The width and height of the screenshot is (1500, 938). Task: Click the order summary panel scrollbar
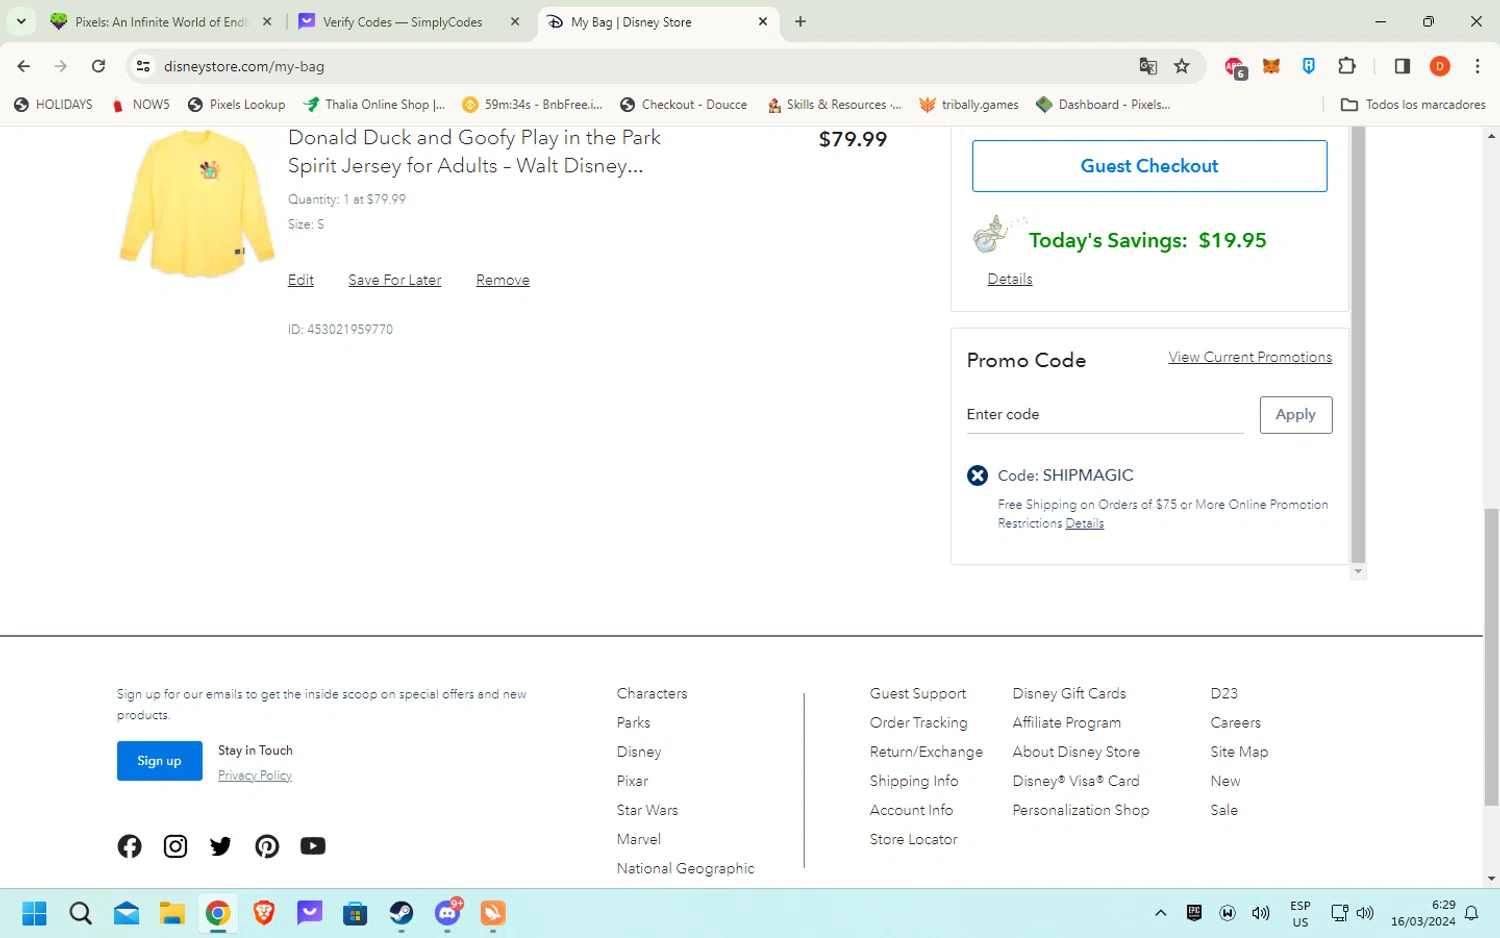1357,345
